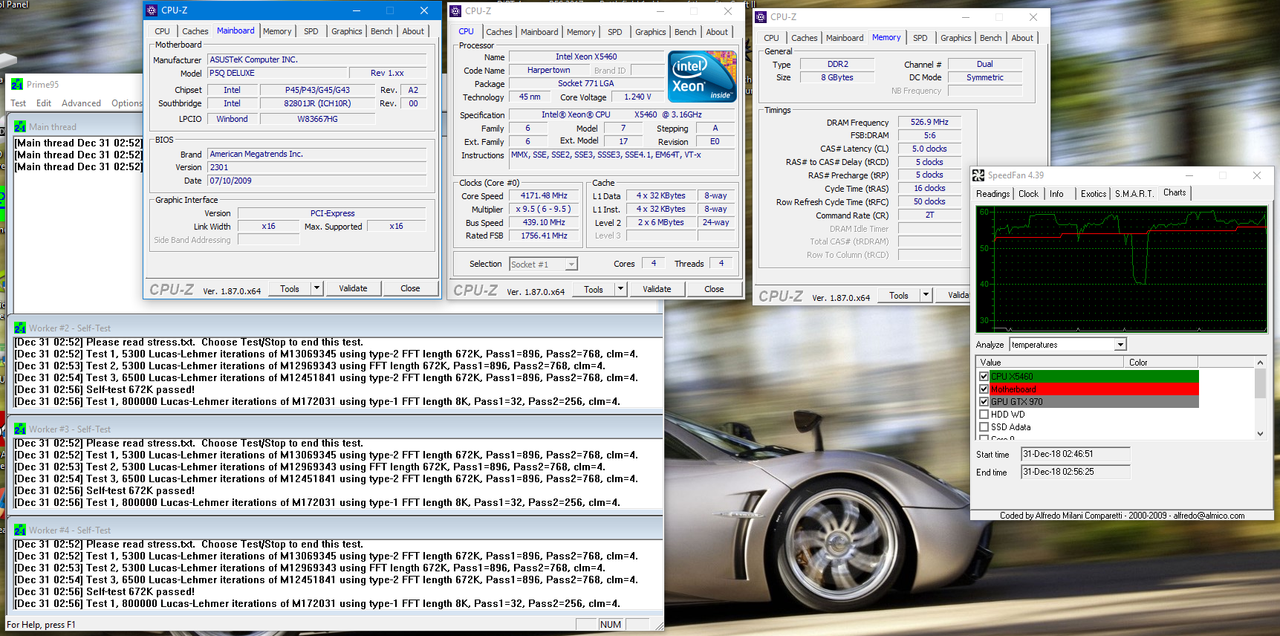Select SPD tab in the Mainboard CPU-Z window
This screenshot has height=636, width=1280.
(312, 31)
